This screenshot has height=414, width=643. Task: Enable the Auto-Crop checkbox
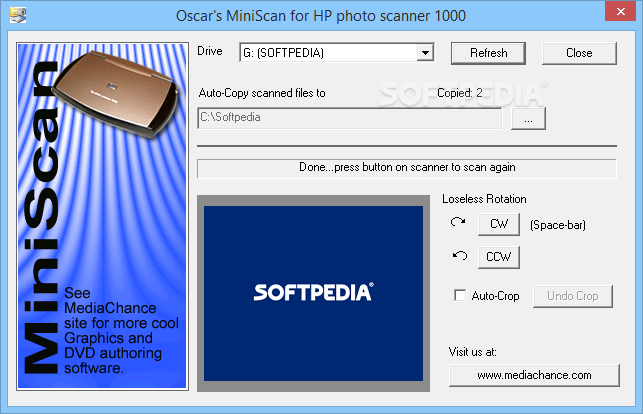tap(460, 296)
